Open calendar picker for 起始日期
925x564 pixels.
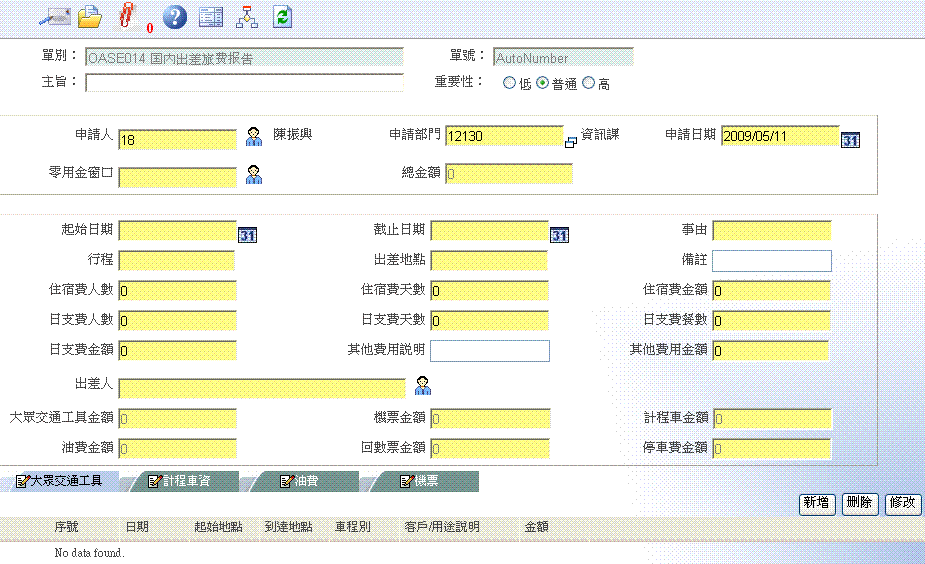pos(248,235)
